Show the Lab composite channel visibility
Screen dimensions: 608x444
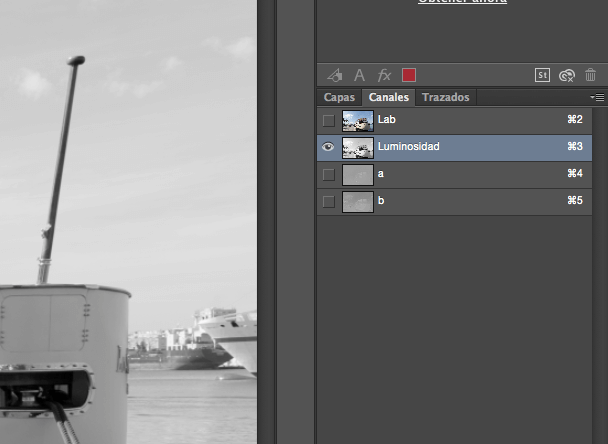328,121
